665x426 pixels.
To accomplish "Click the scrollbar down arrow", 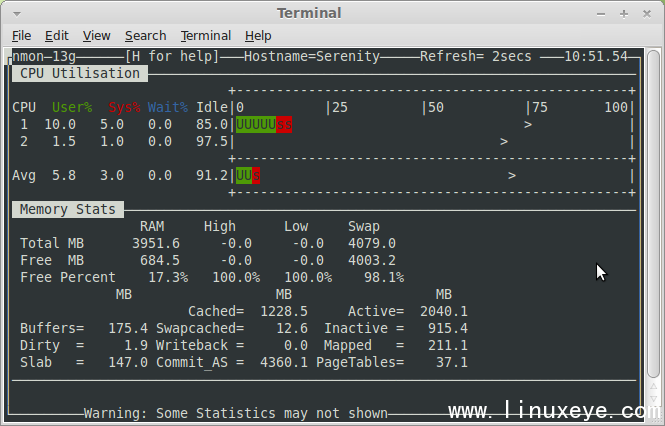I will (654, 399).
